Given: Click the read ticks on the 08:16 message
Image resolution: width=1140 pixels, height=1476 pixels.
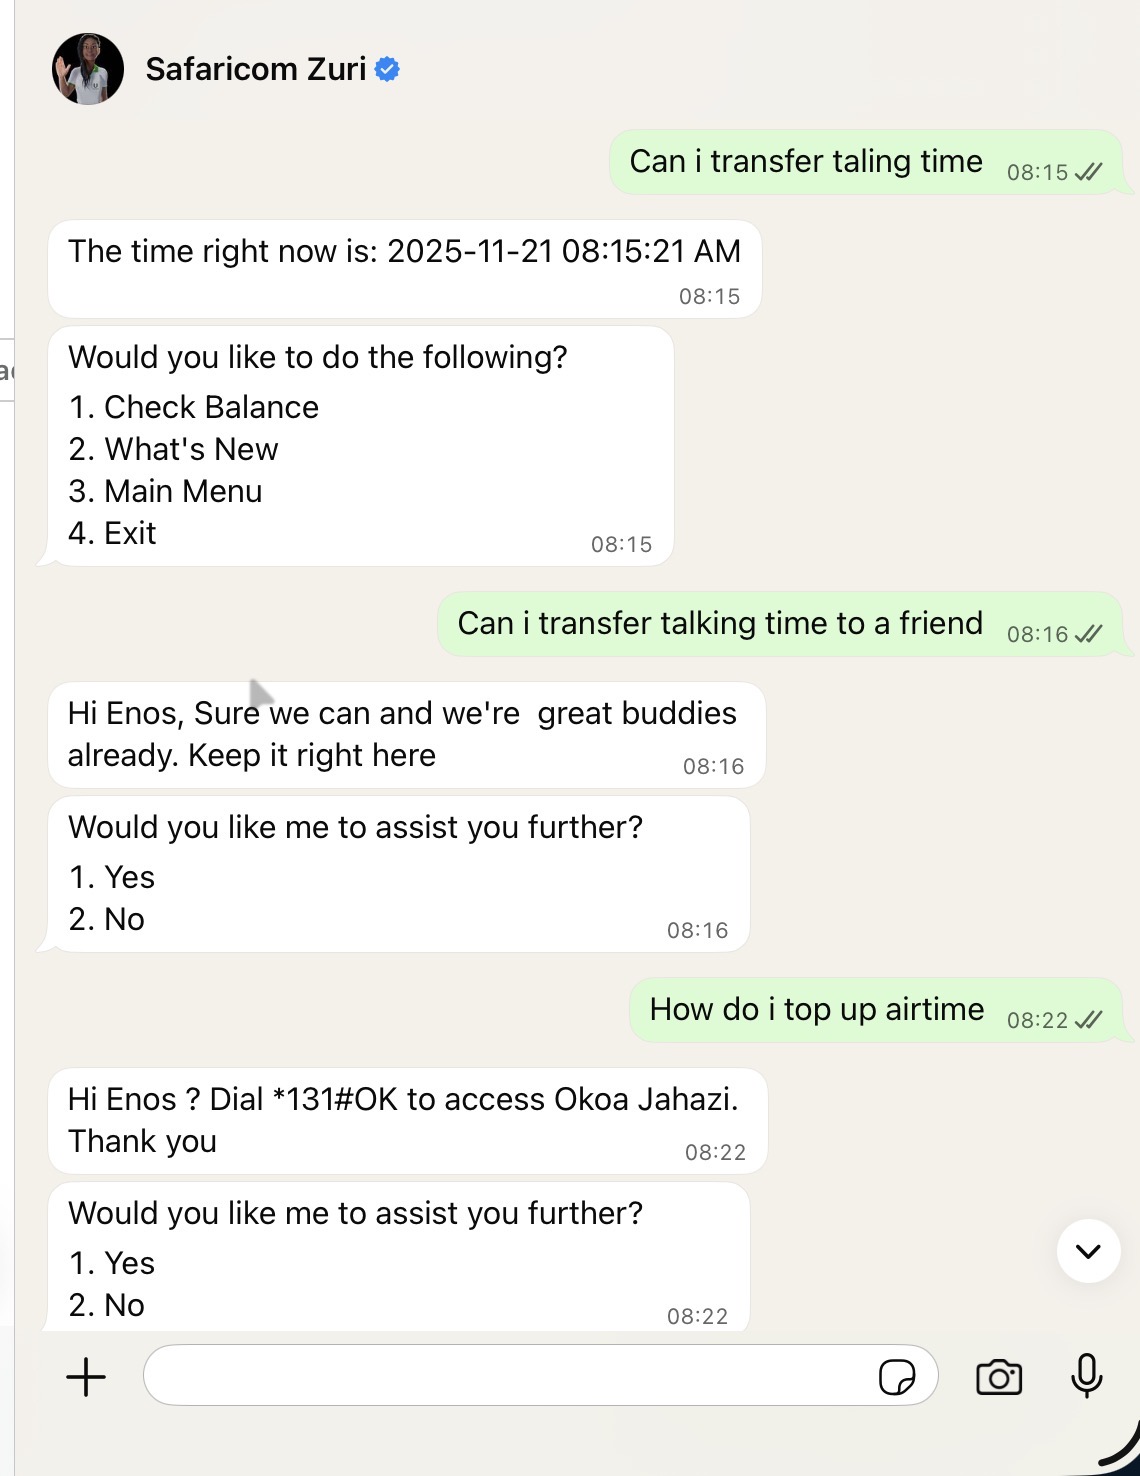Looking at the screenshot, I should click(x=1088, y=634).
